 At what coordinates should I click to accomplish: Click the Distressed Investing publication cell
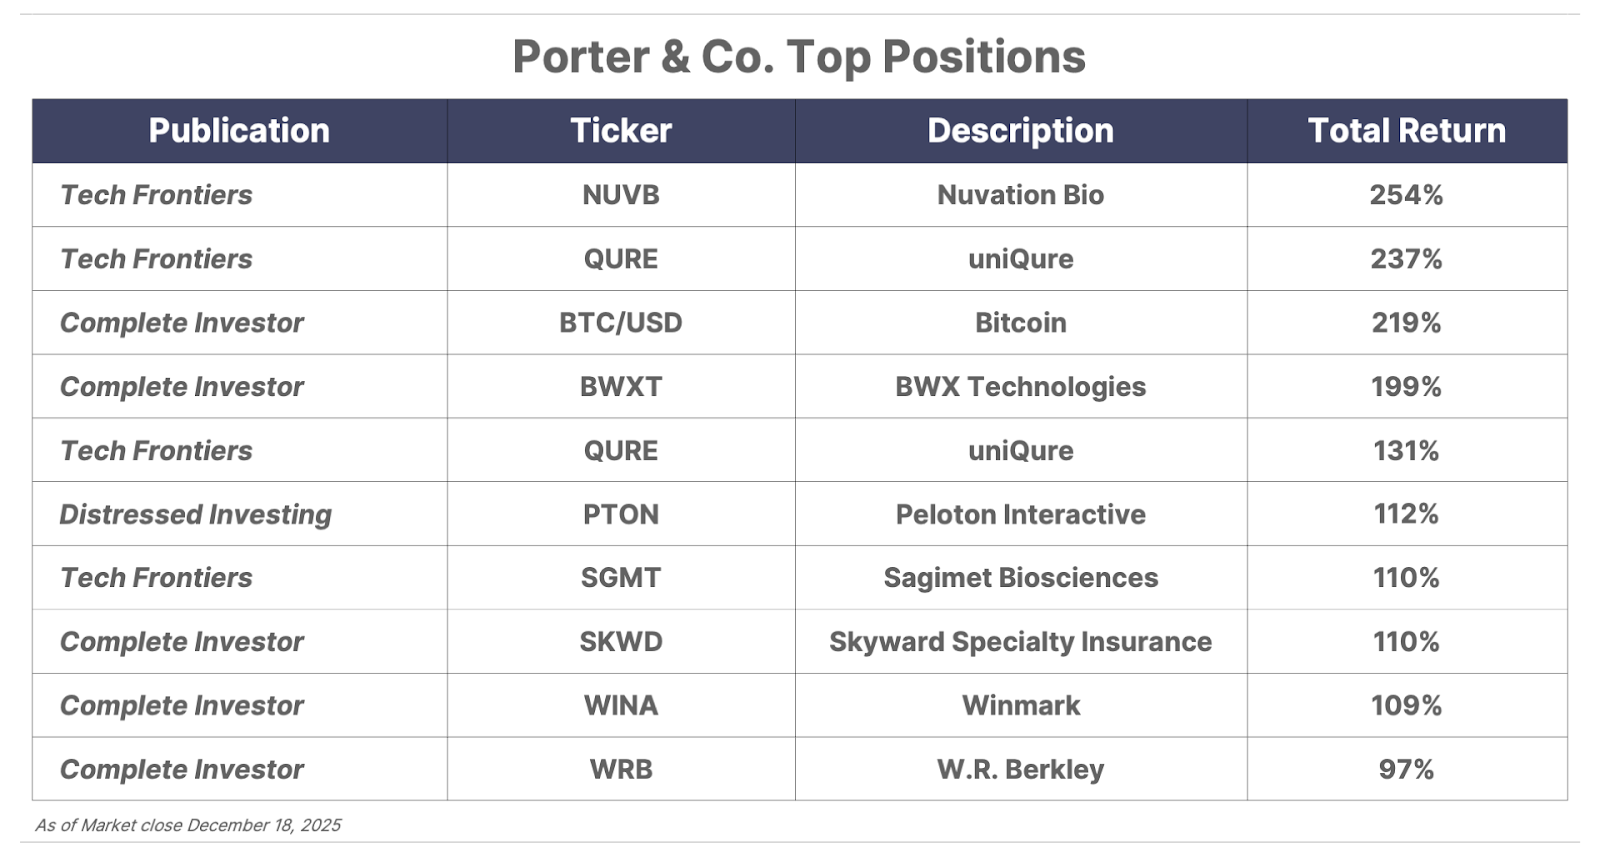(196, 514)
